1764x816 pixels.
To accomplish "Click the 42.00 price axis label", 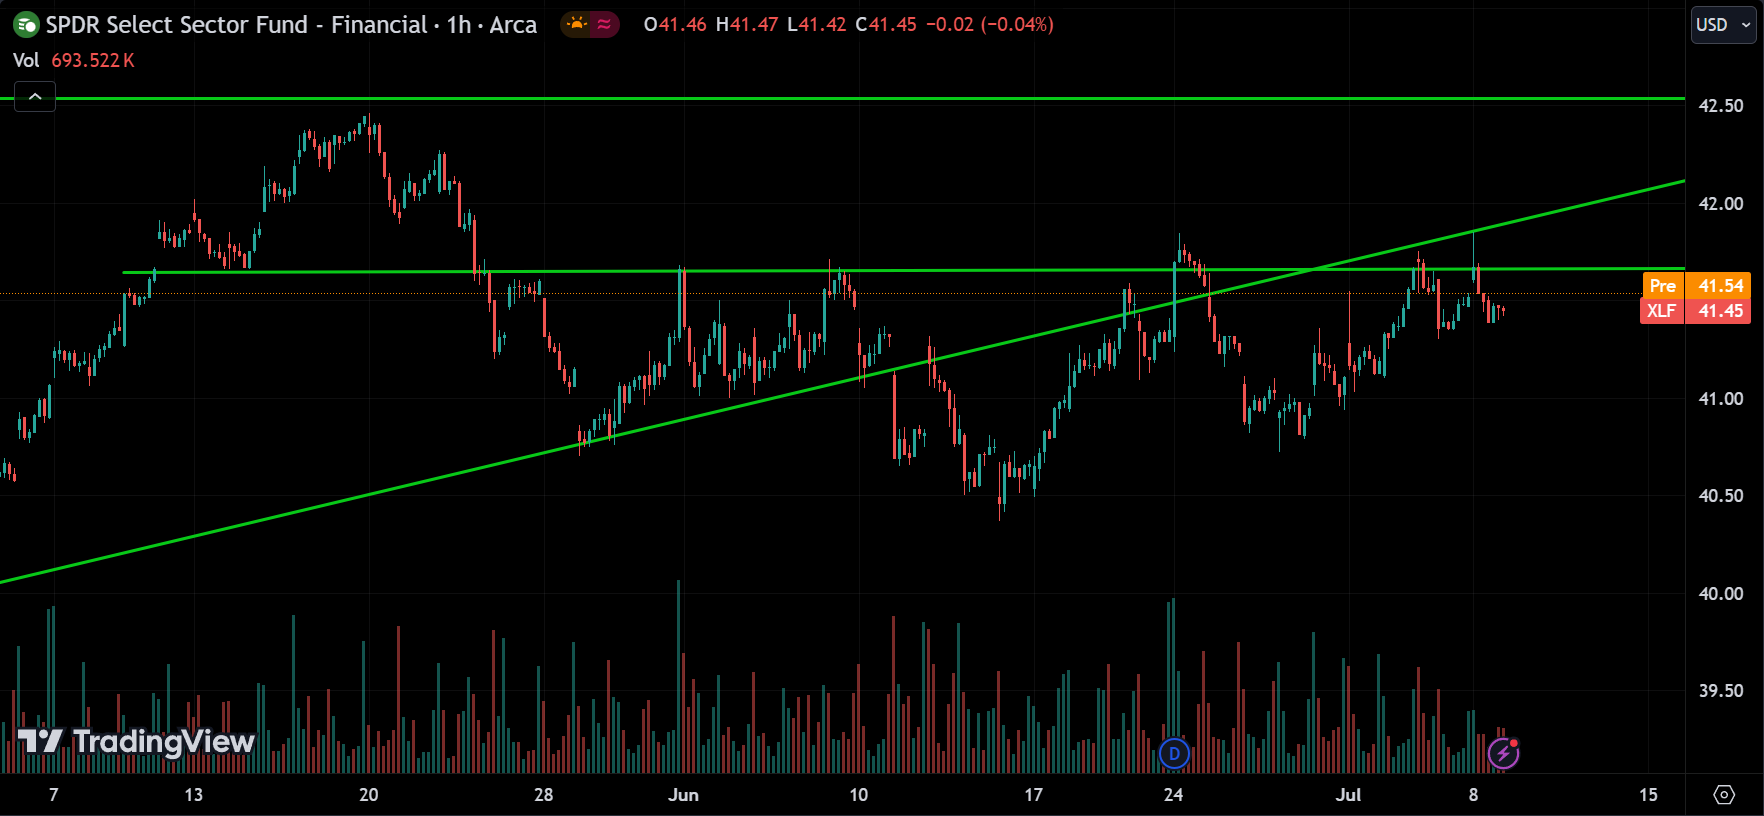I will [x=1721, y=204].
